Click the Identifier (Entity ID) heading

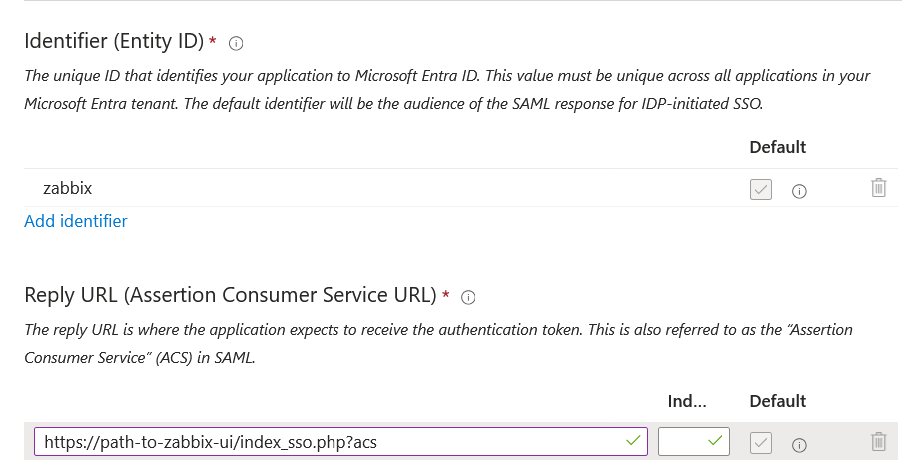coord(113,42)
